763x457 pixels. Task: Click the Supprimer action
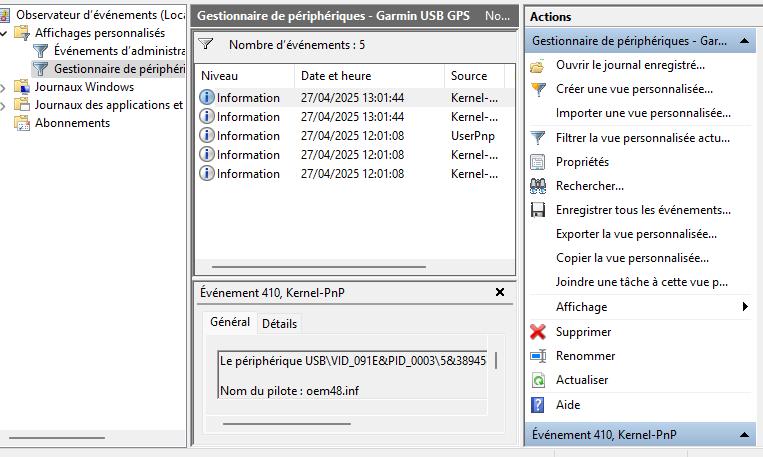coord(583,332)
